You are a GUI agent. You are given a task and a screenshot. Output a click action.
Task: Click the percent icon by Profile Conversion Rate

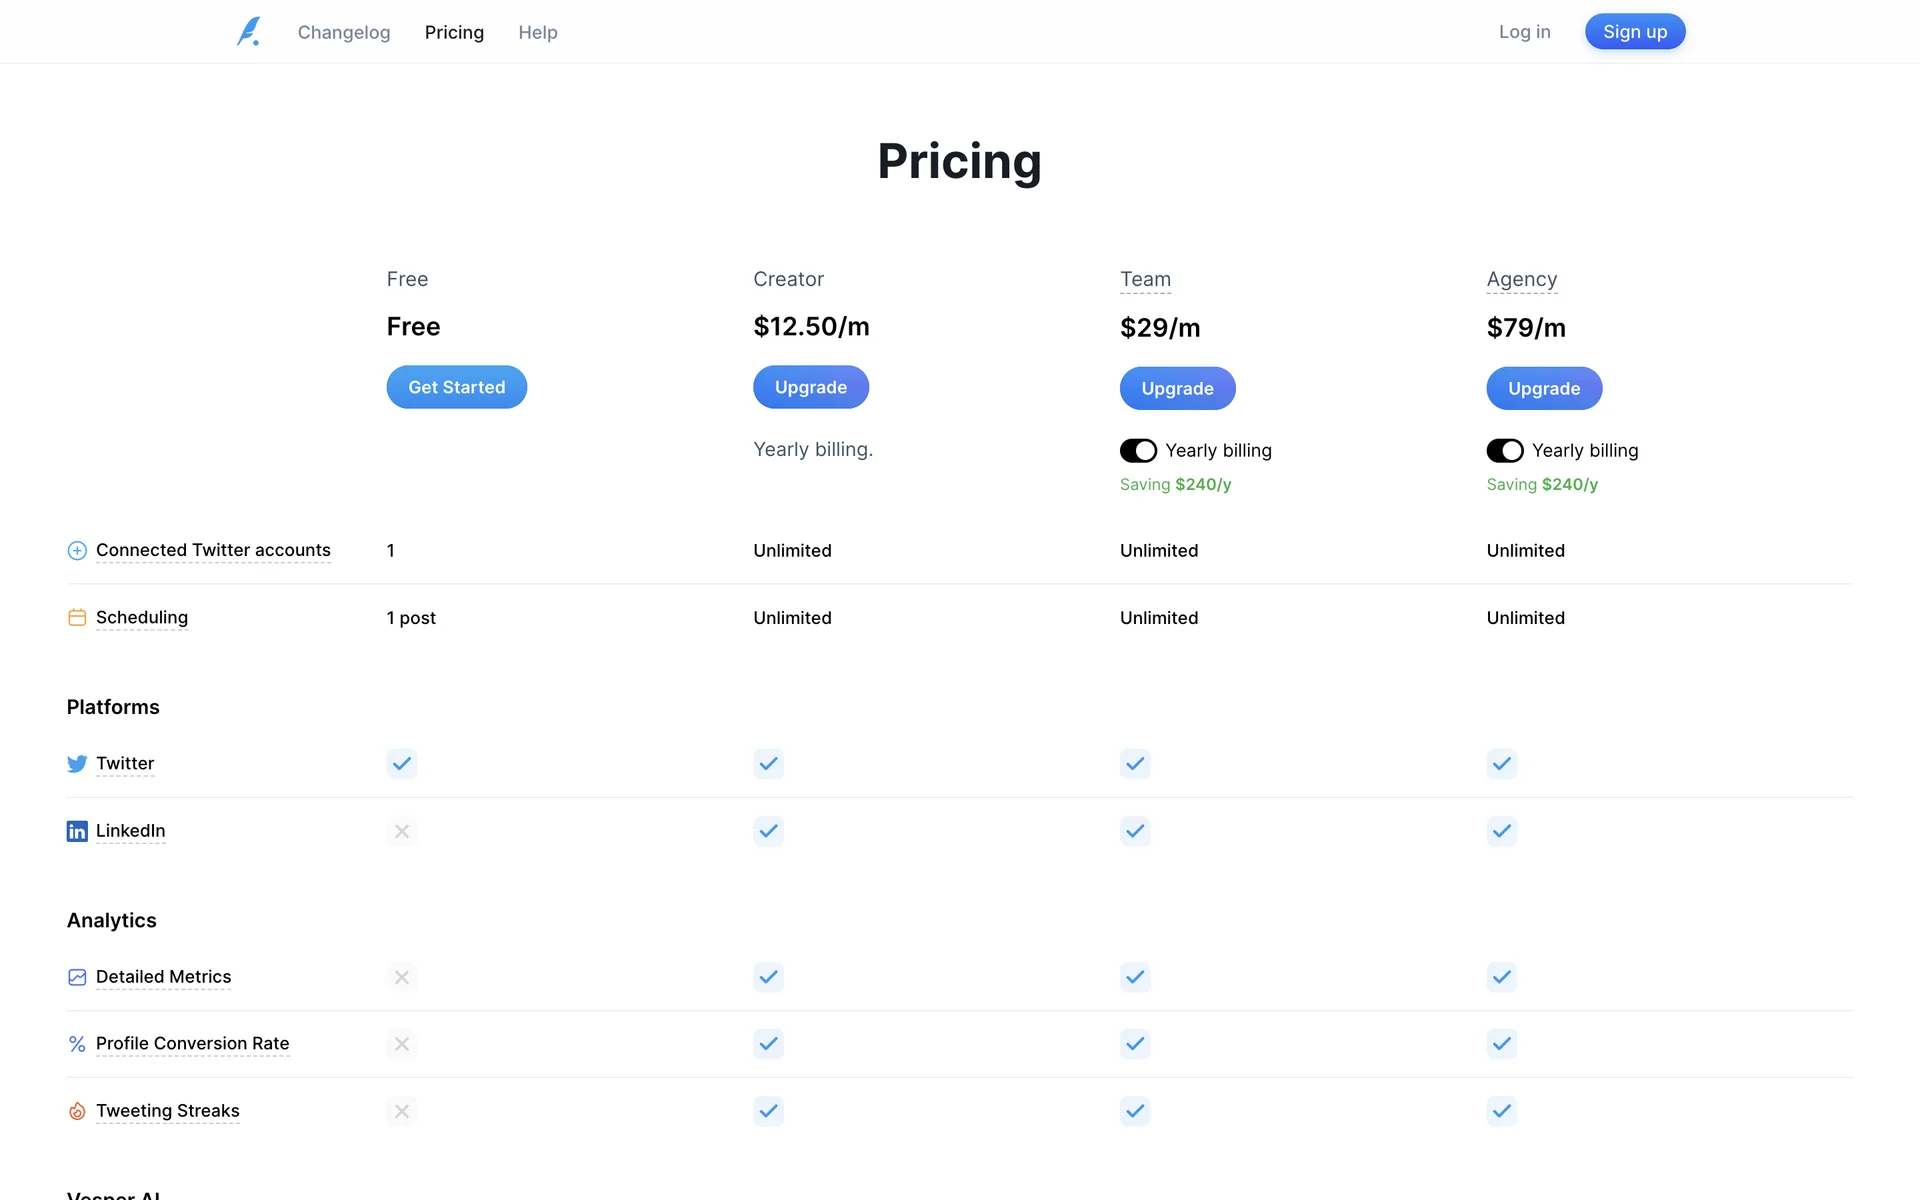[77, 1044]
